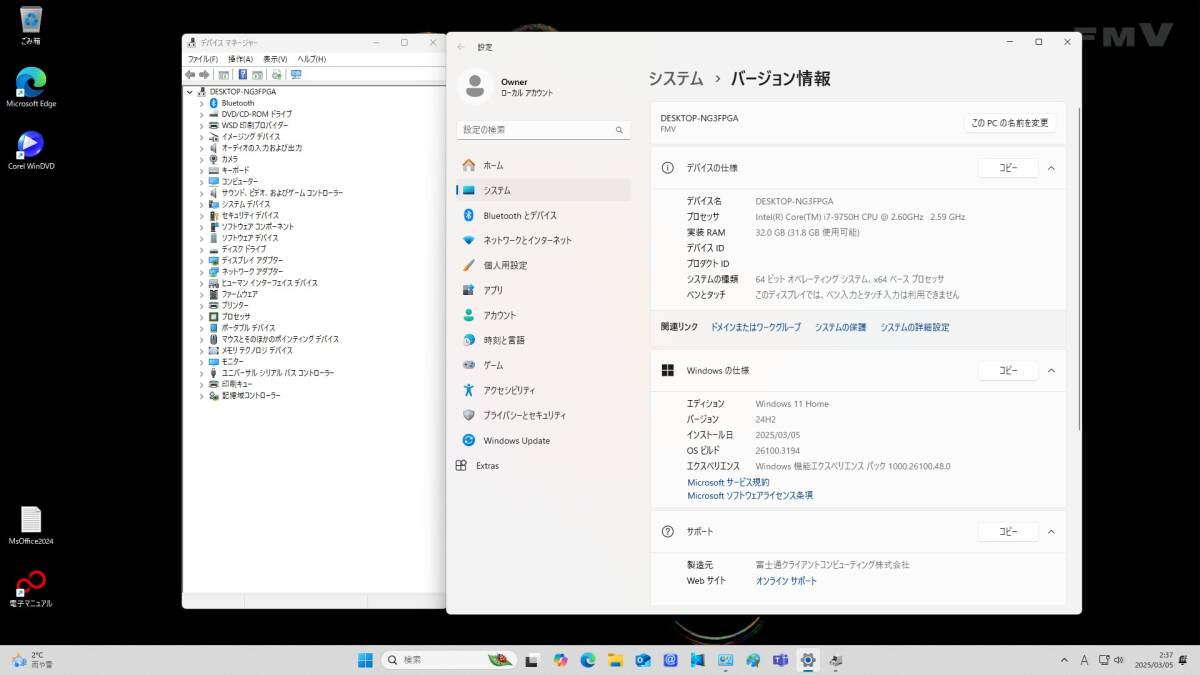Click the Privacy and Security shield icon
Viewport: 1200px width, 675px height.
point(468,415)
